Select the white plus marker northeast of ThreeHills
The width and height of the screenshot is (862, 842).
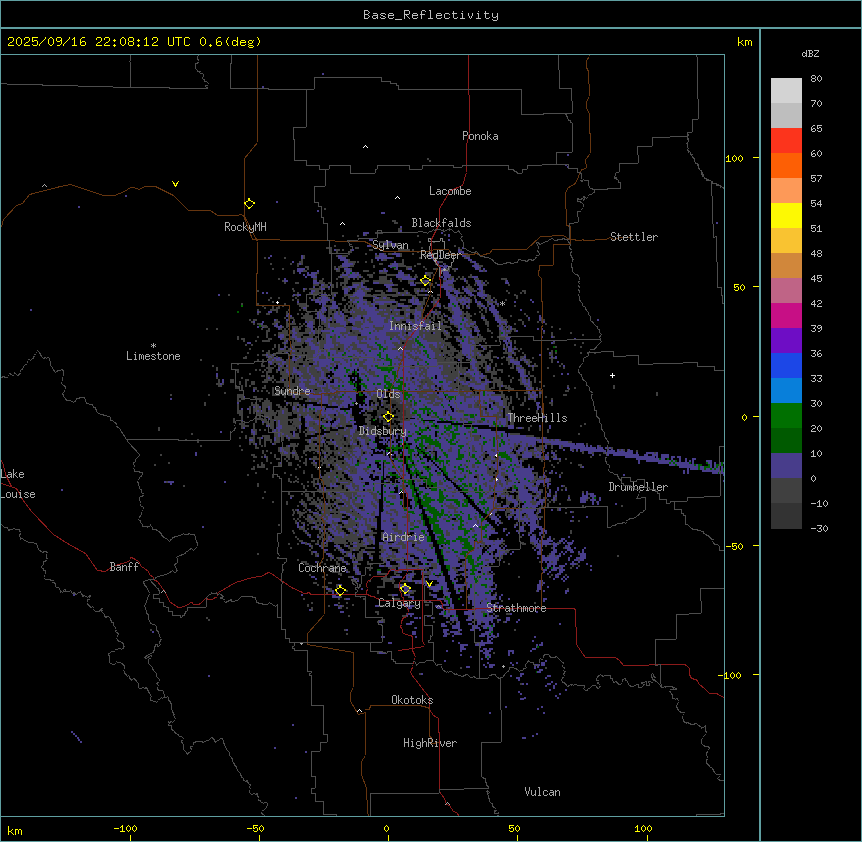click(613, 375)
